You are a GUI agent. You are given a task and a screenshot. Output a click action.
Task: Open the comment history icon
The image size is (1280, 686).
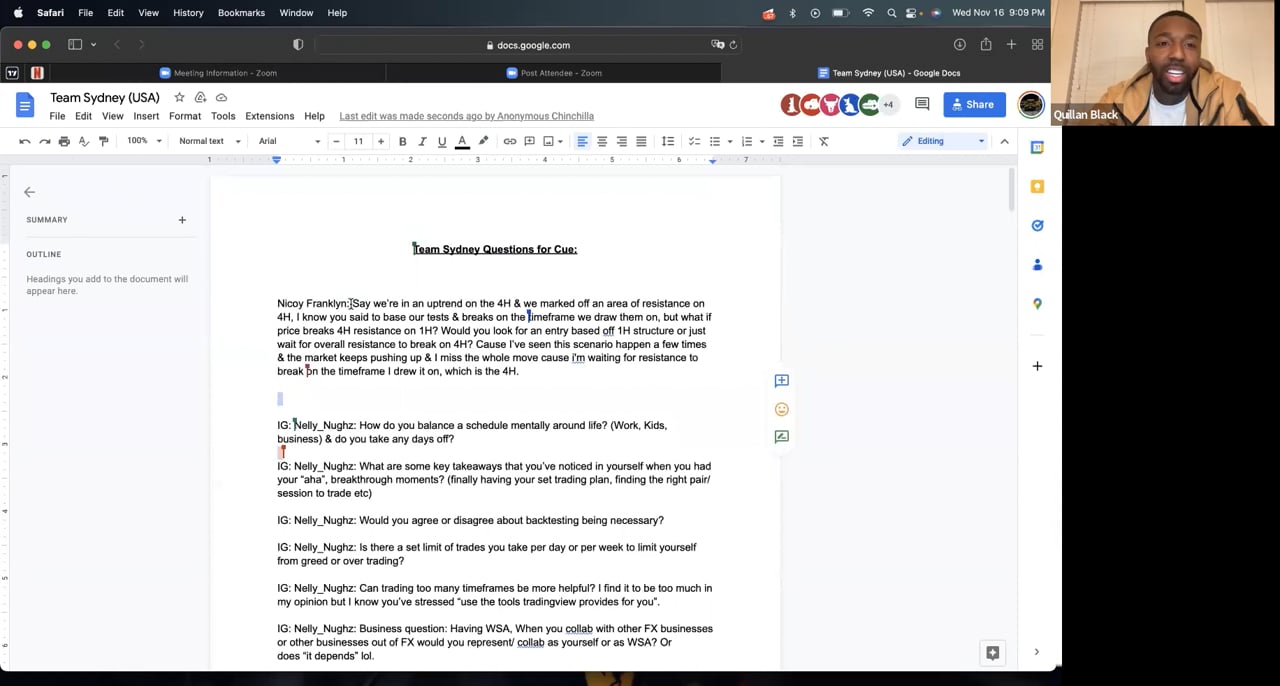[922, 104]
